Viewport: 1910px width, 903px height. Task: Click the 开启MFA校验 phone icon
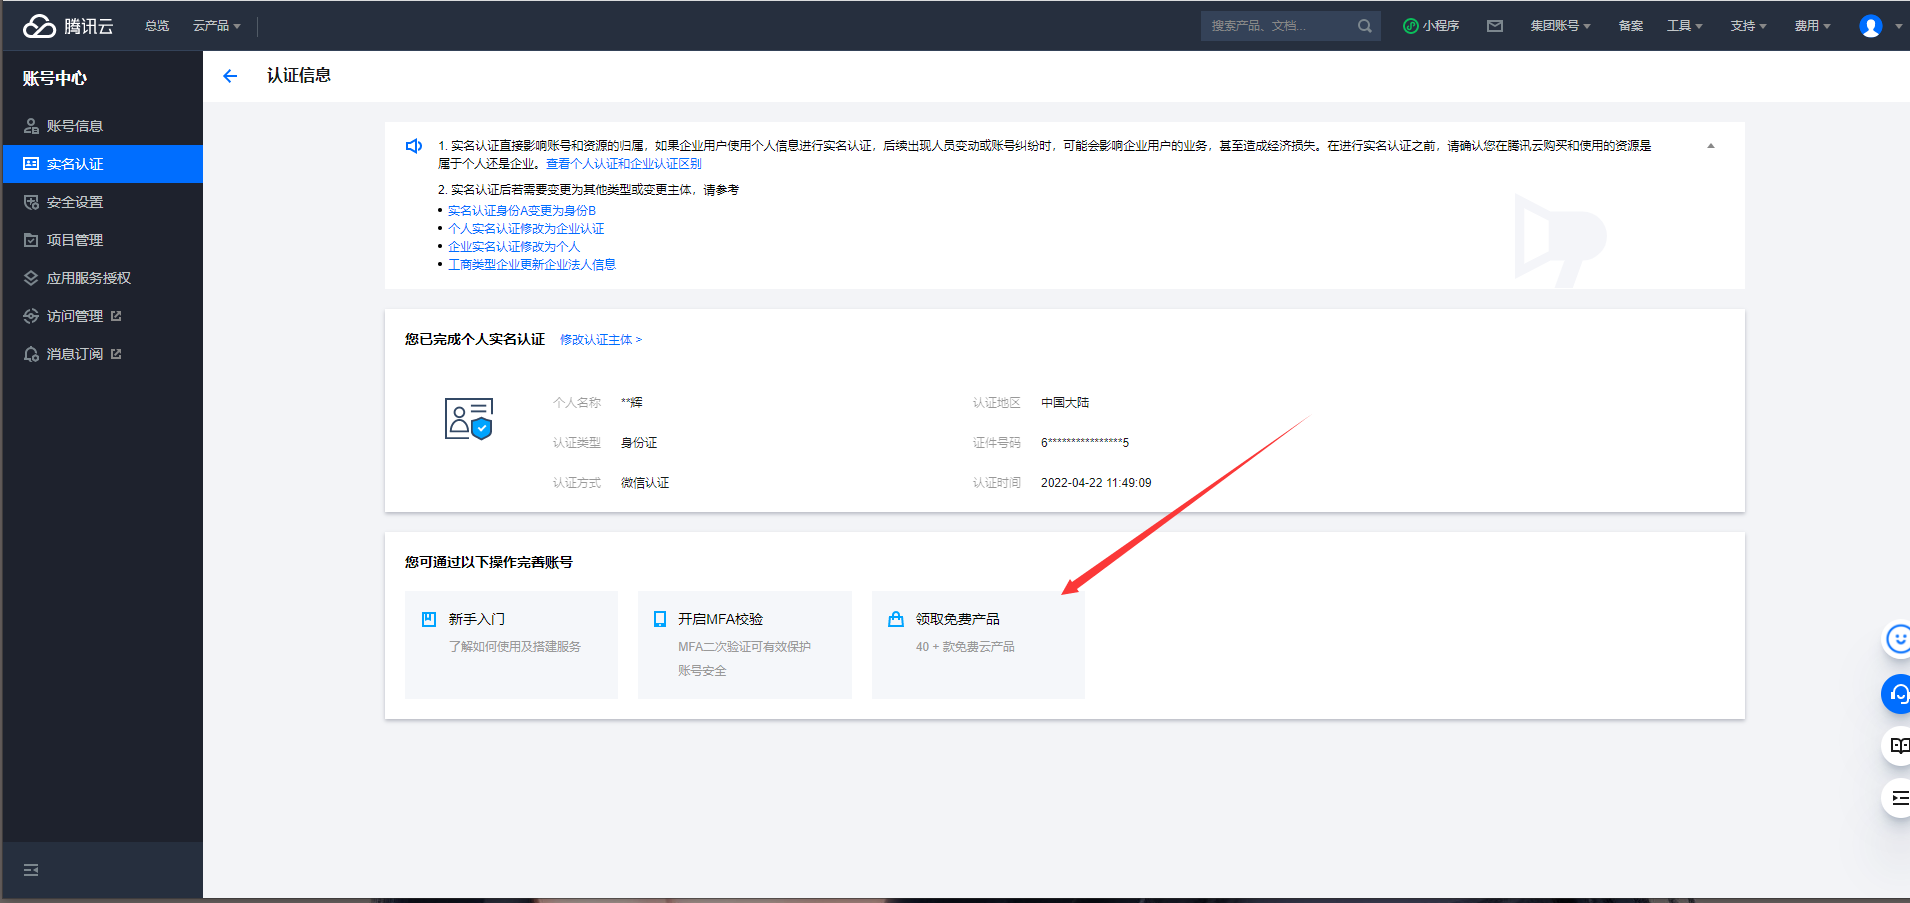[x=660, y=619]
